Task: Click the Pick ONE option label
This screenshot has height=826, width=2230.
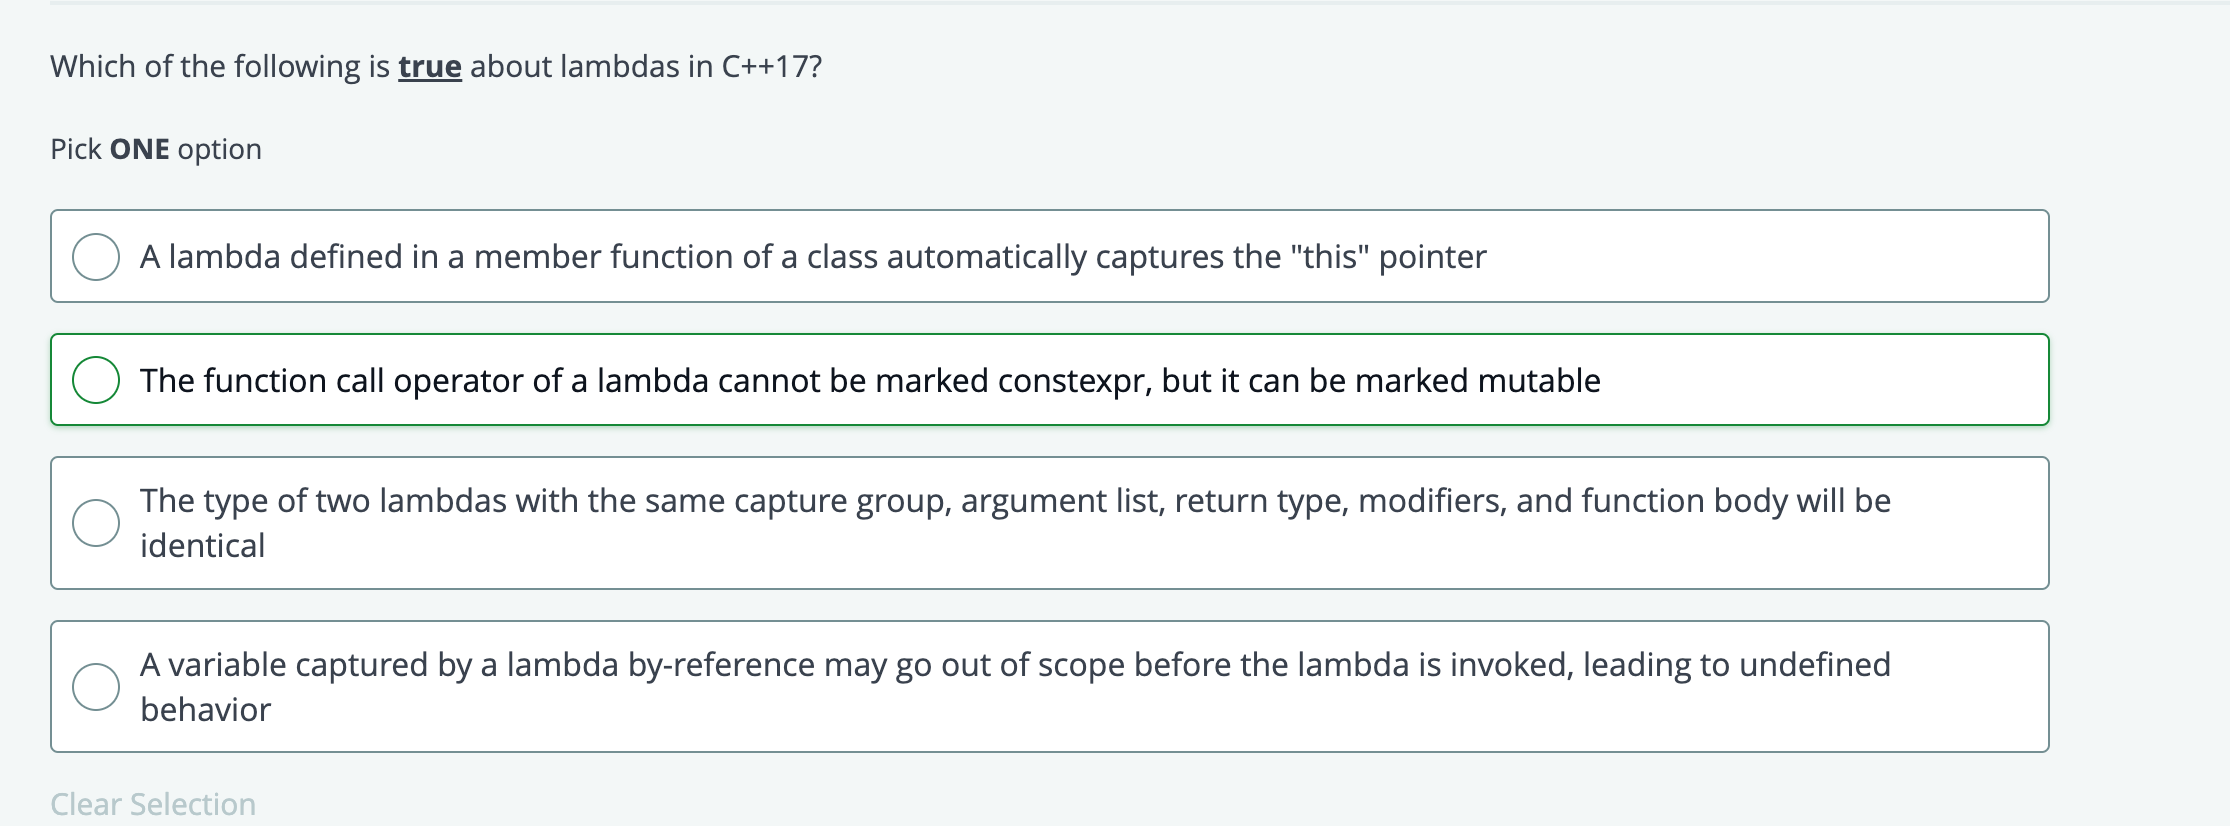Action: (x=155, y=148)
